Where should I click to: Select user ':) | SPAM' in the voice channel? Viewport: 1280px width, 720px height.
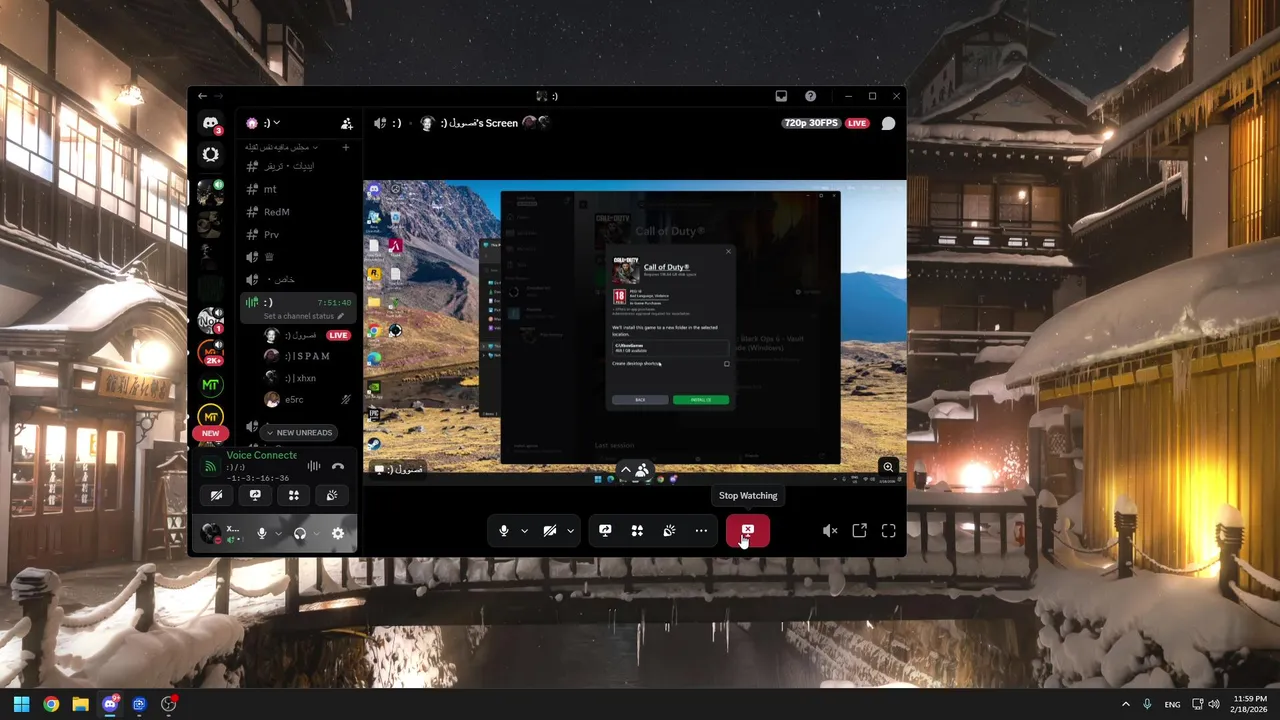point(305,356)
